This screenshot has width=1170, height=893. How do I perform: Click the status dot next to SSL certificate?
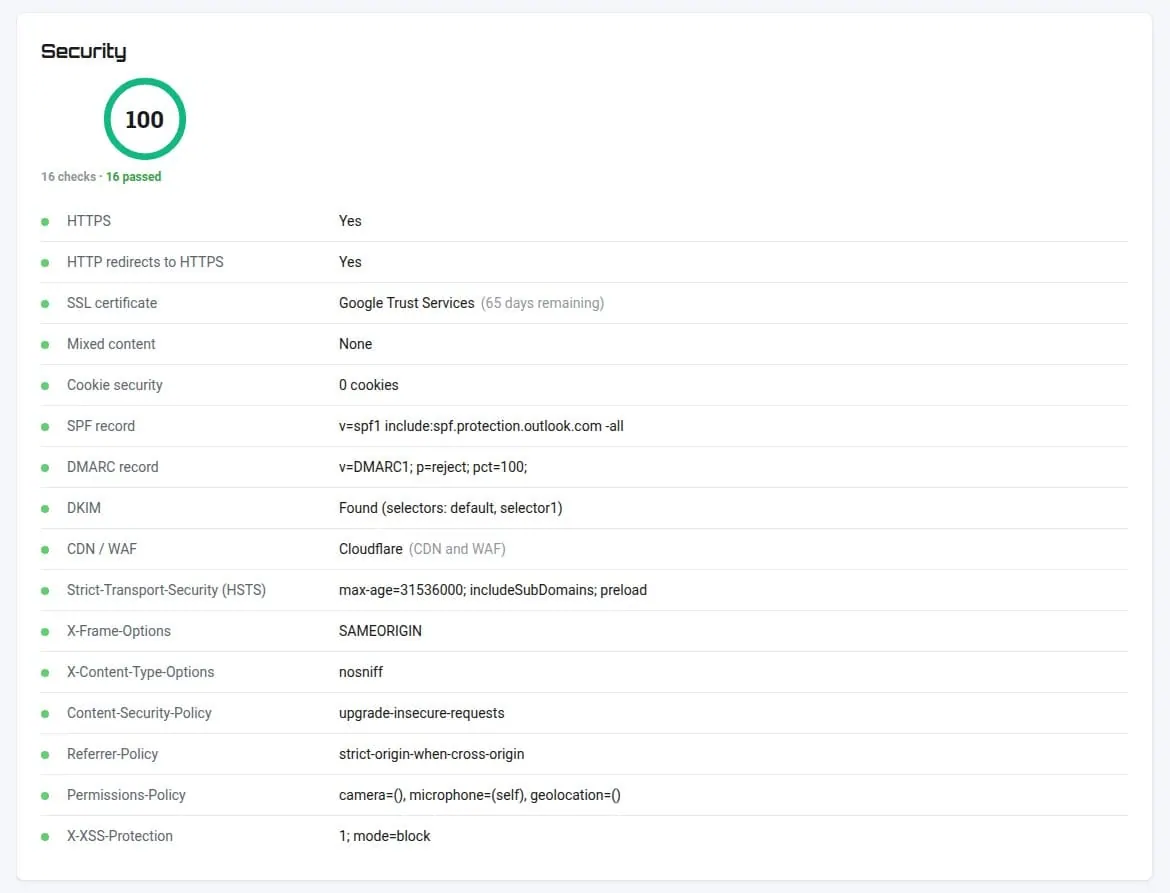coord(45,304)
